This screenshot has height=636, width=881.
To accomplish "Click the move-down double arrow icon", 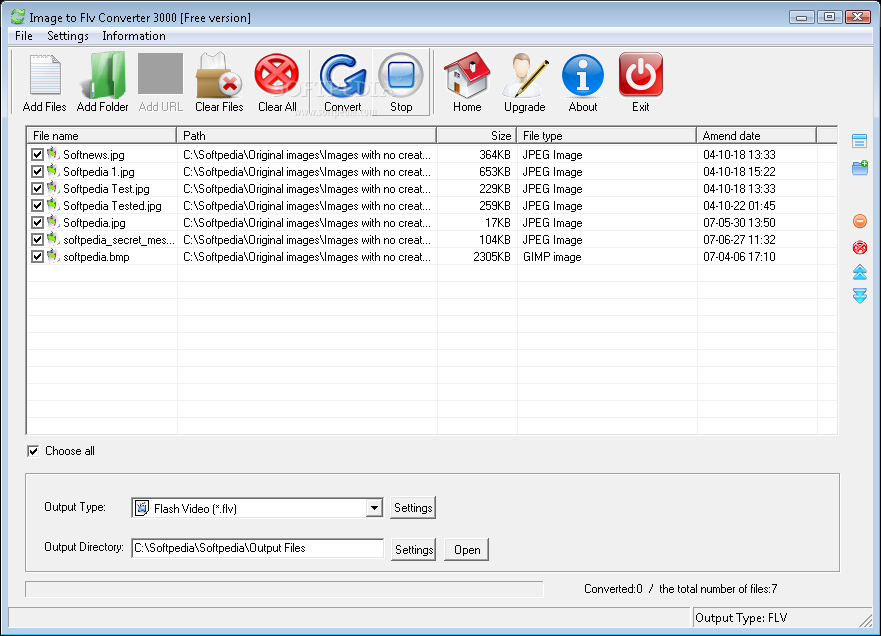I will click(860, 296).
